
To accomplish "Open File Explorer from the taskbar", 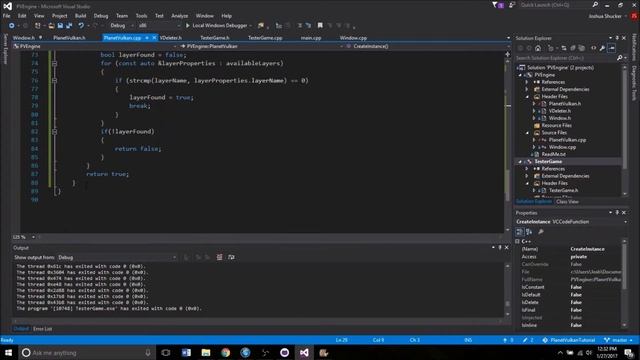I will [x=206, y=353].
